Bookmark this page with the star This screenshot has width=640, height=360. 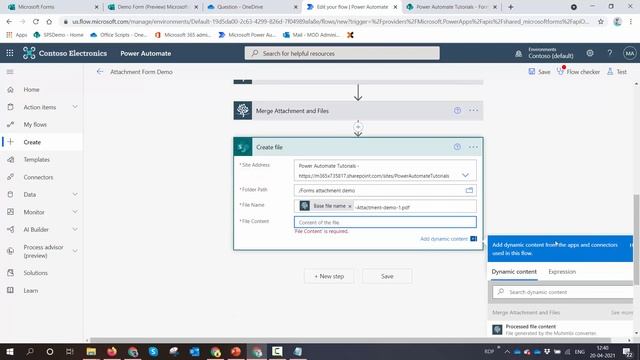[x=601, y=22]
